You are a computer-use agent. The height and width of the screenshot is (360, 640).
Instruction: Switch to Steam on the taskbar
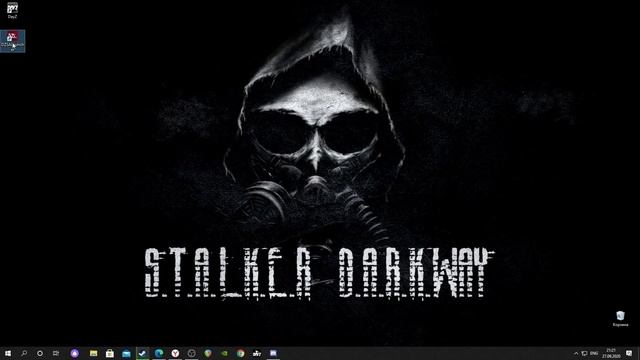[142, 353]
